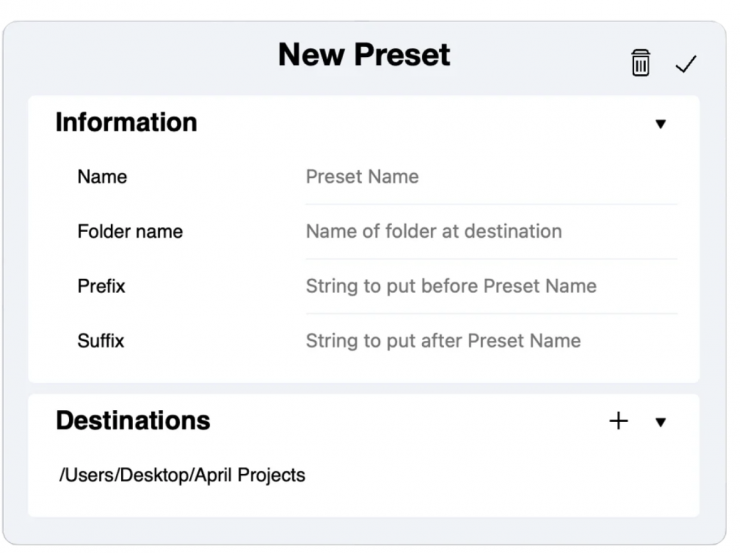Click the Destinations section heading
Viewport: 740px width, 553px height.
pyautogui.click(x=133, y=421)
